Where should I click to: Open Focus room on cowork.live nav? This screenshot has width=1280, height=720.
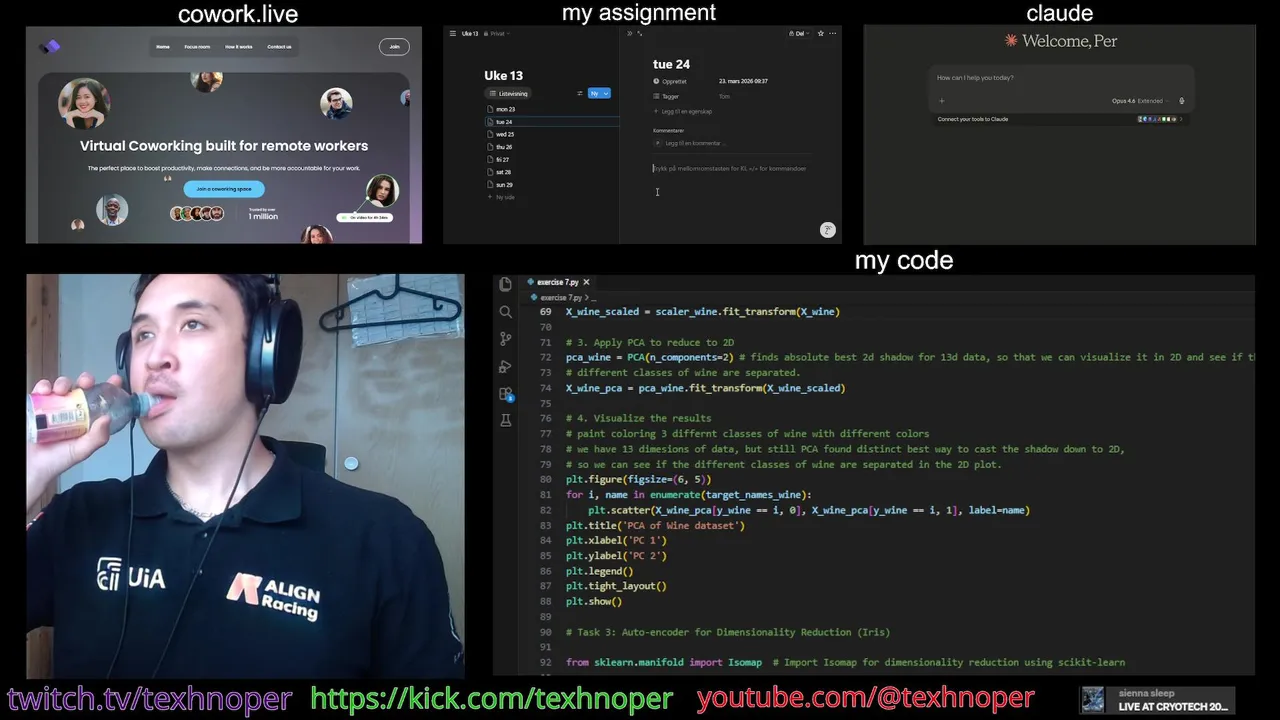click(197, 47)
